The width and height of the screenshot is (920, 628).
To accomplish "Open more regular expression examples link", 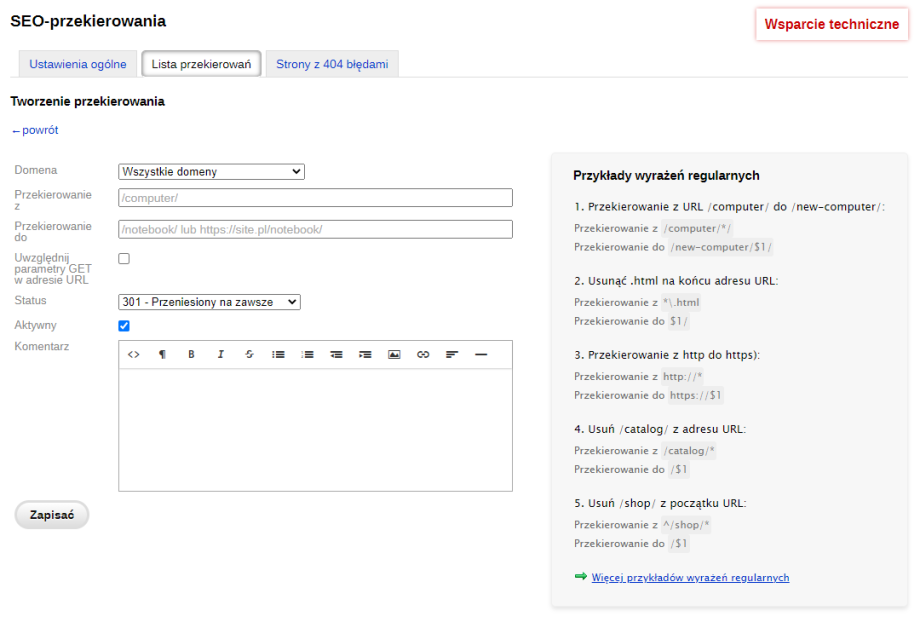I will 690,578.
